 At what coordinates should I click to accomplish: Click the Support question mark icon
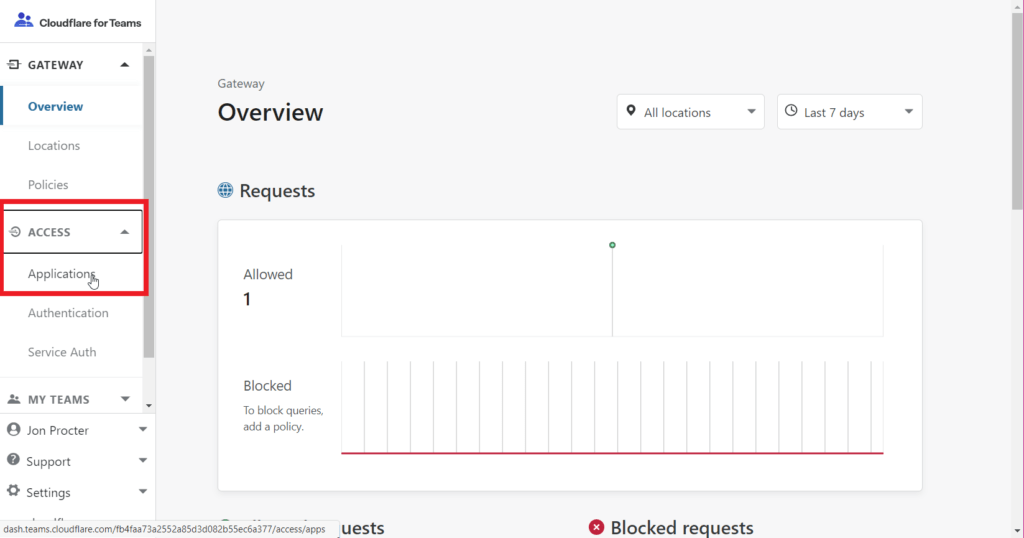(x=13, y=460)
